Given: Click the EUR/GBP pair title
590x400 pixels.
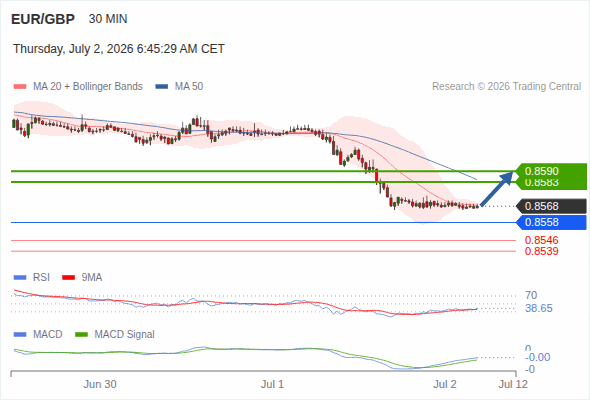Looking at the screenshot, I should (x=43, y=19).
